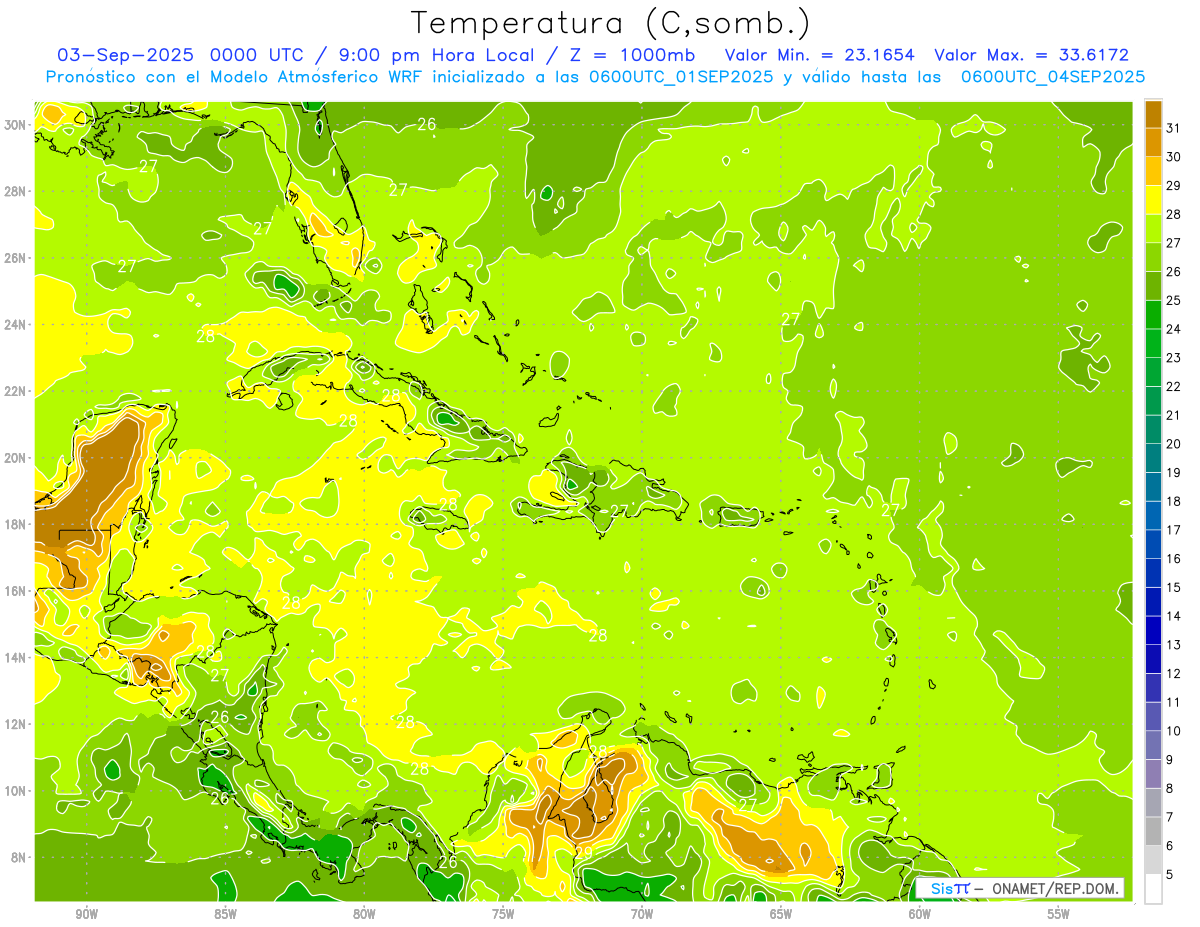Click the '0600UTC_04SEP2025' valid-until time

[1053, 77]
